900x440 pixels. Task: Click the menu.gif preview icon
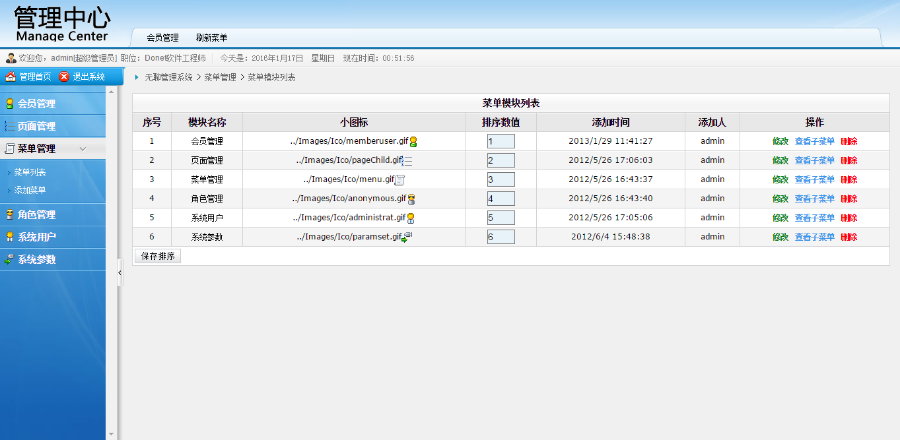pyautogui.click(x=401, y=180)
